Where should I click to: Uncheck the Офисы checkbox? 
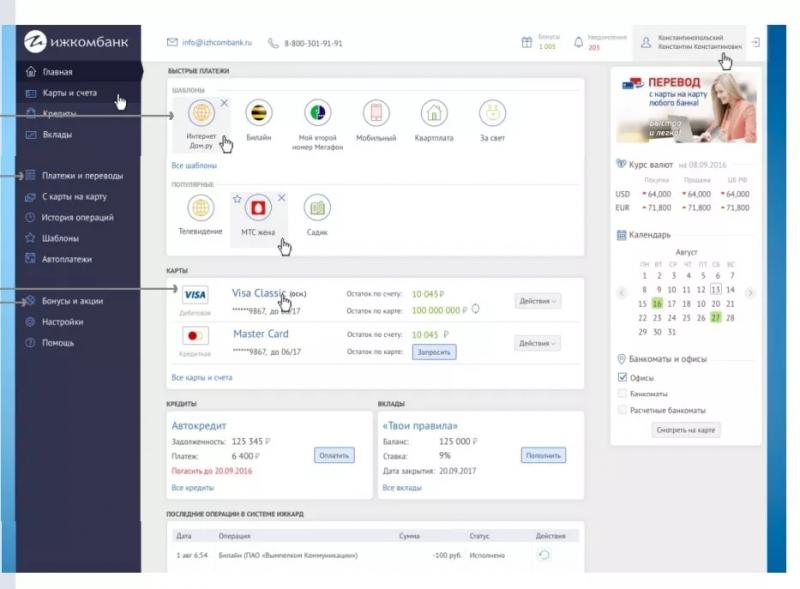point(622,378)
